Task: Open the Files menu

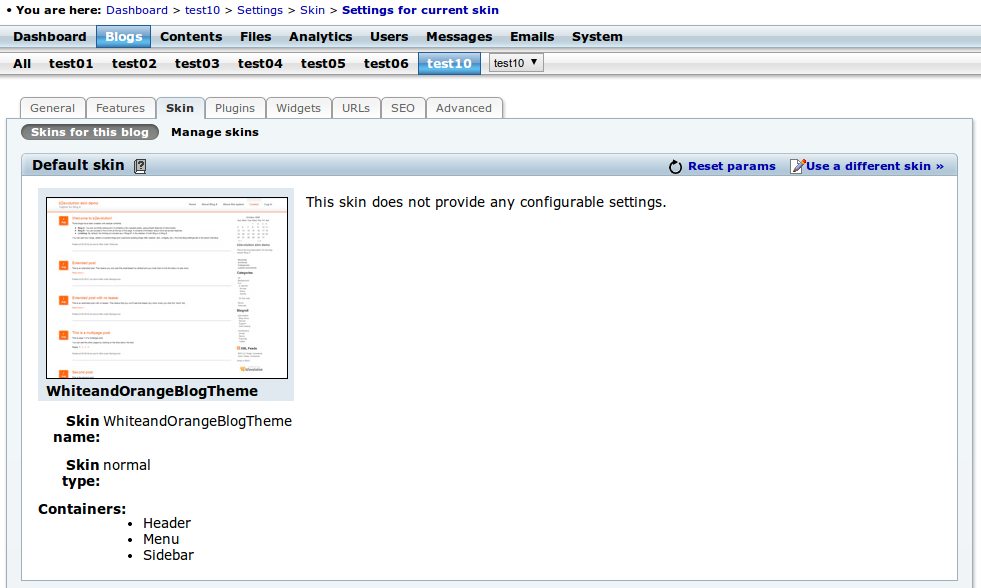Action: click(255, 37)
